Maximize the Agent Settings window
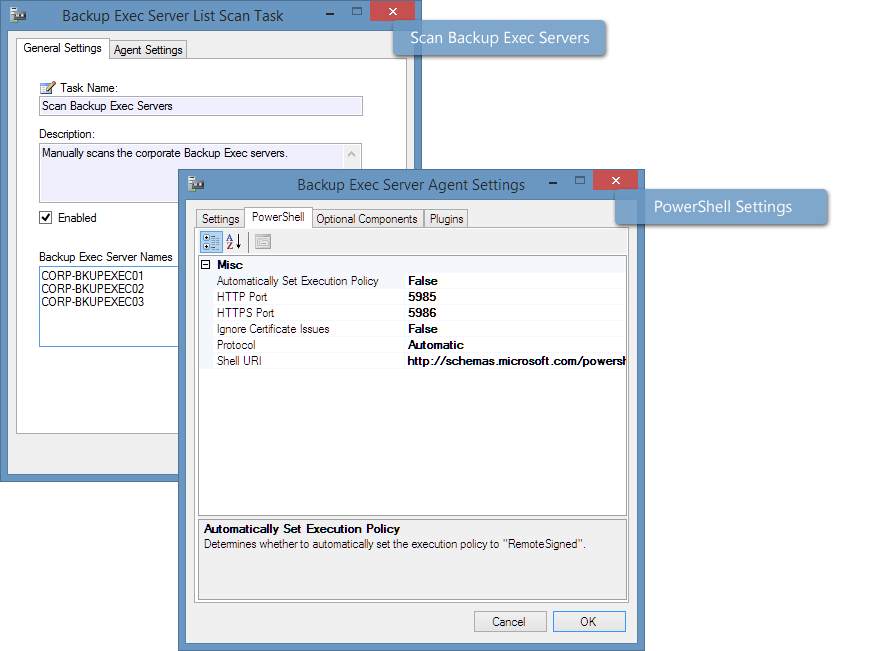 (579, 180)
